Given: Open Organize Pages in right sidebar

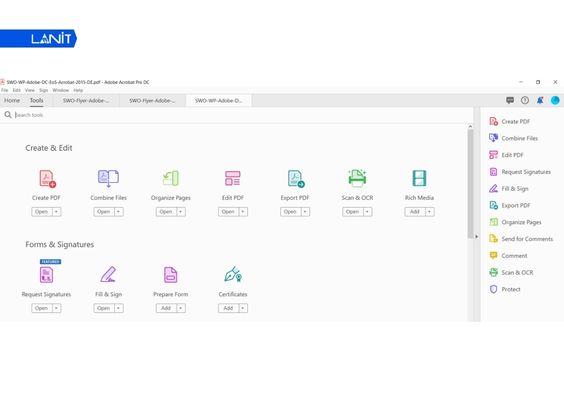Looking at the screenshot, I should click(515, 222).
